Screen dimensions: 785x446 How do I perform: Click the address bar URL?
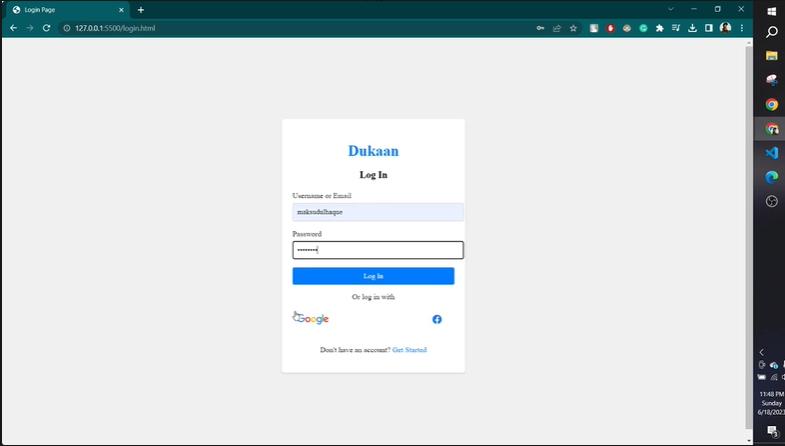coord(115,28)
